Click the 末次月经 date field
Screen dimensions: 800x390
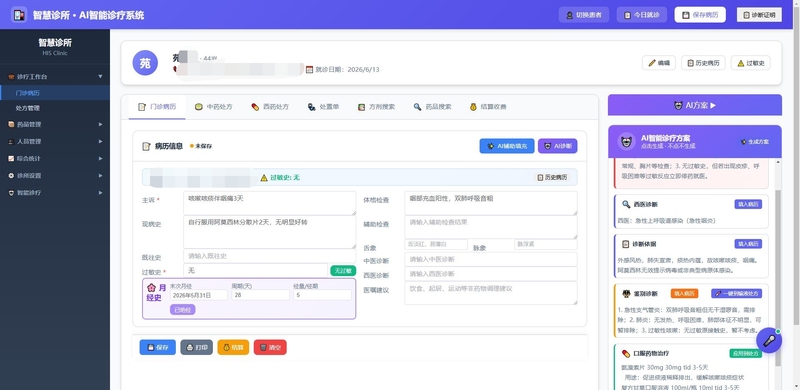point(199,295)
